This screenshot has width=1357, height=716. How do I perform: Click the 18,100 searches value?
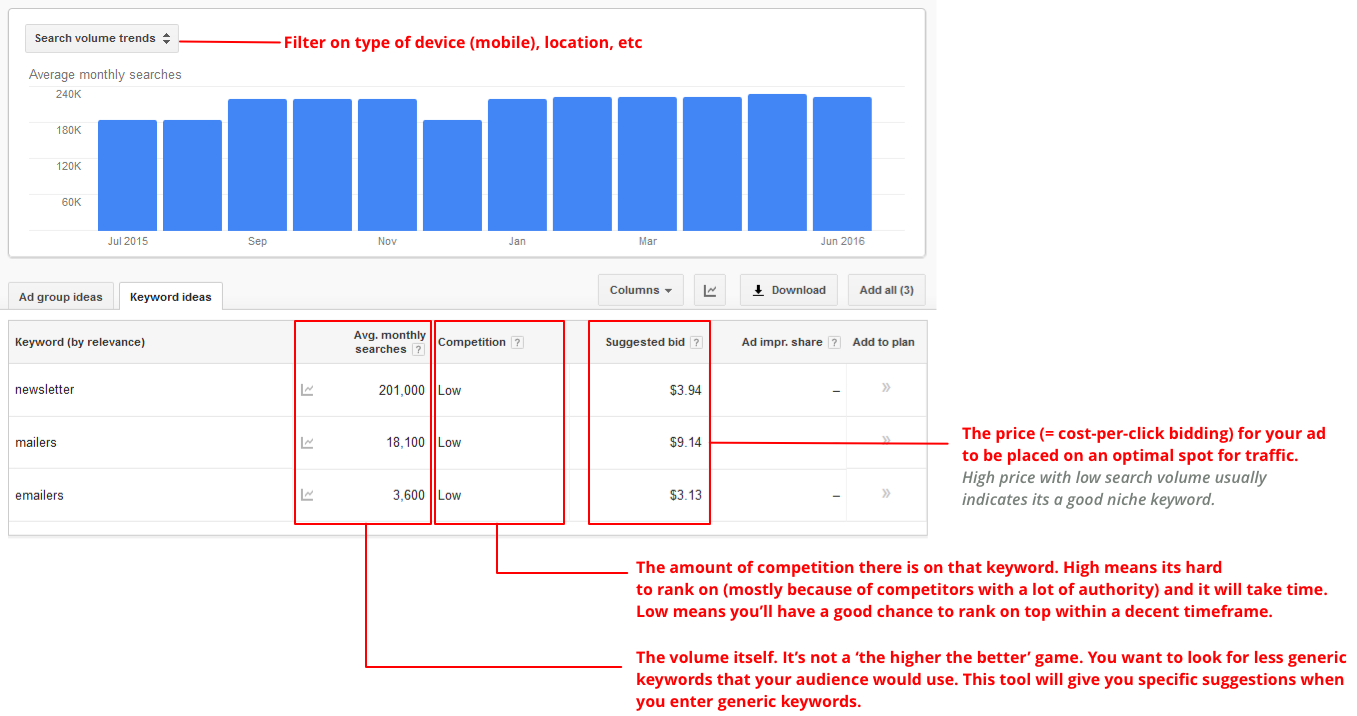[406, 442]
